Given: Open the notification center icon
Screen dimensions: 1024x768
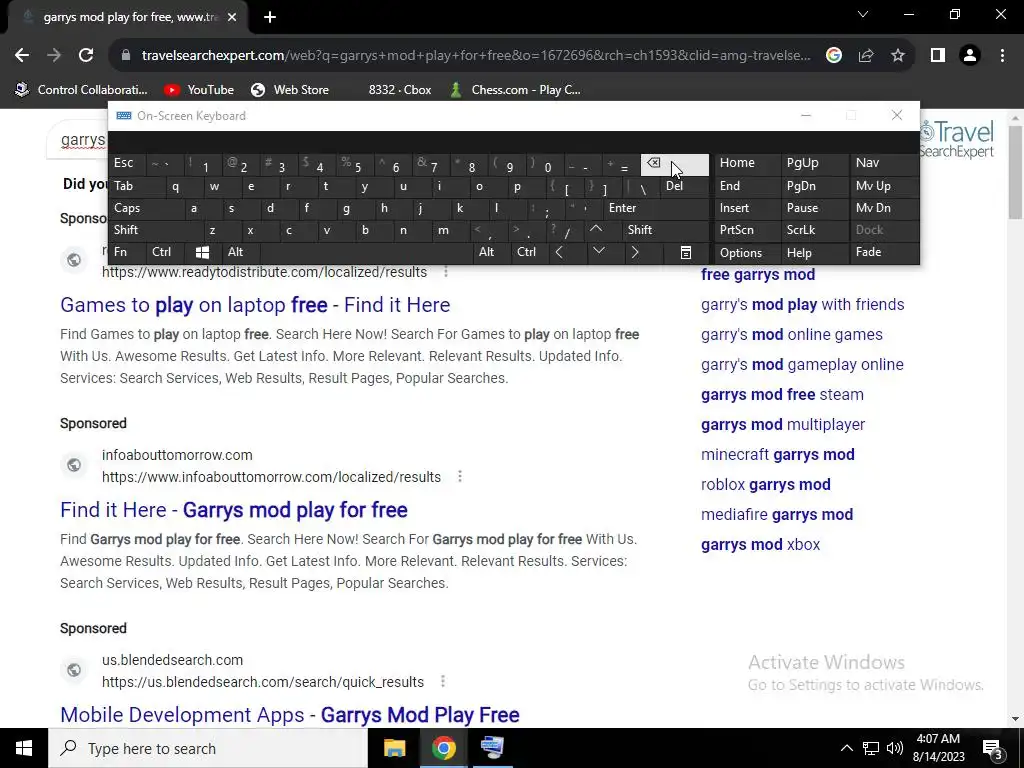Looking at the screenshot, I should 993,748.
